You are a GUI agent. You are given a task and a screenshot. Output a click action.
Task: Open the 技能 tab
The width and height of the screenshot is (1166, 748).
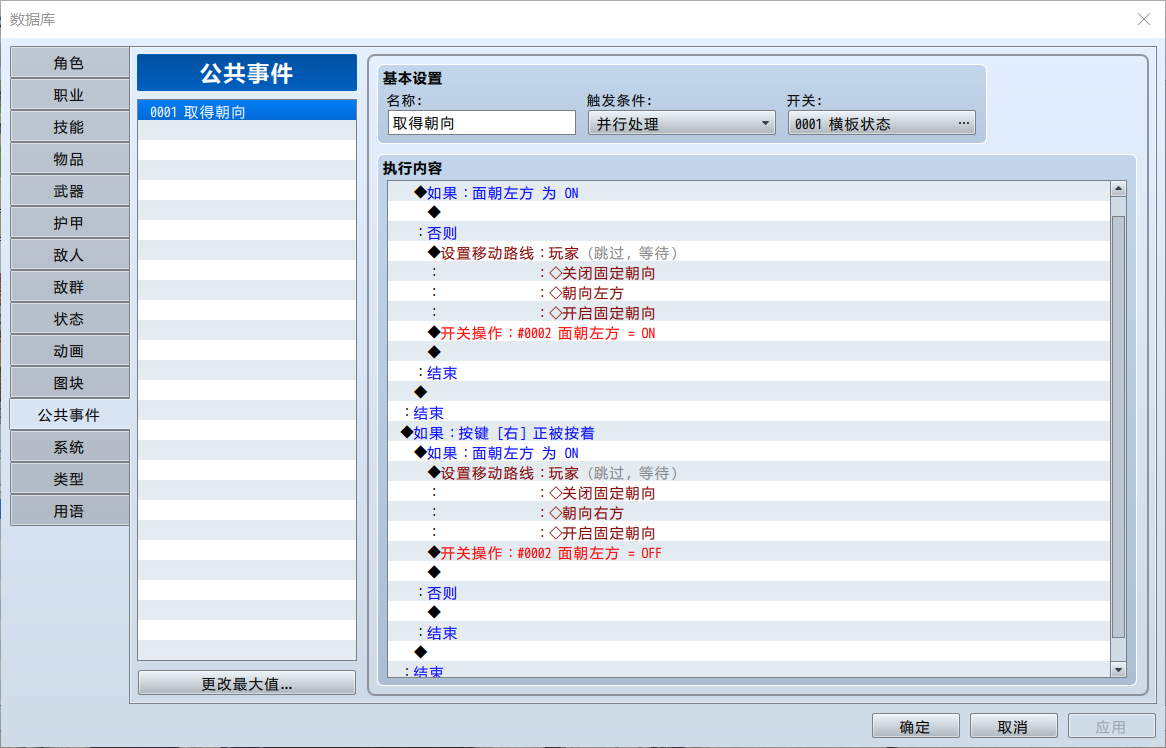pos(69,127)
